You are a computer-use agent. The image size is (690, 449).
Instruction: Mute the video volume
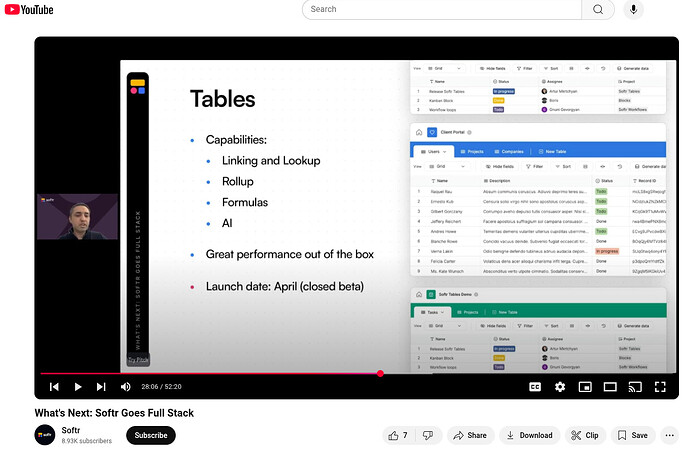pos(125,387)
